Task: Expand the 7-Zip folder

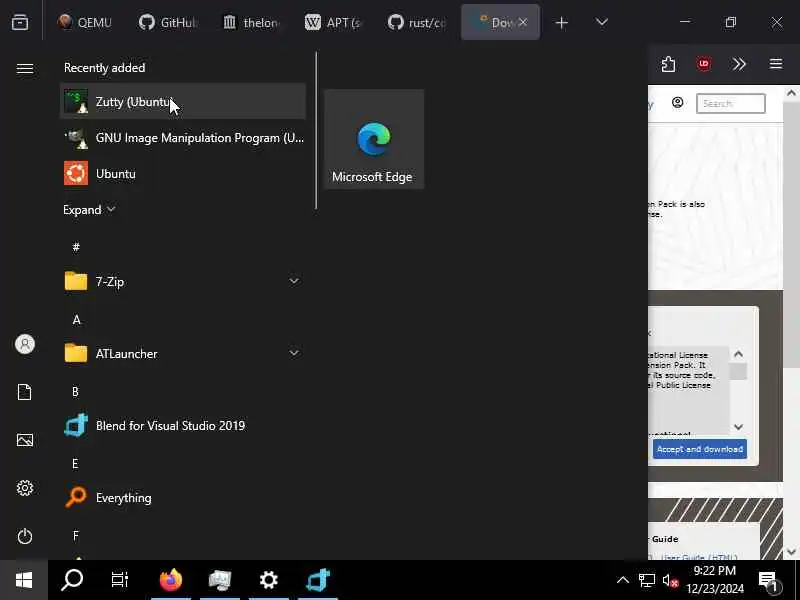Action: [x=183, y=282]
